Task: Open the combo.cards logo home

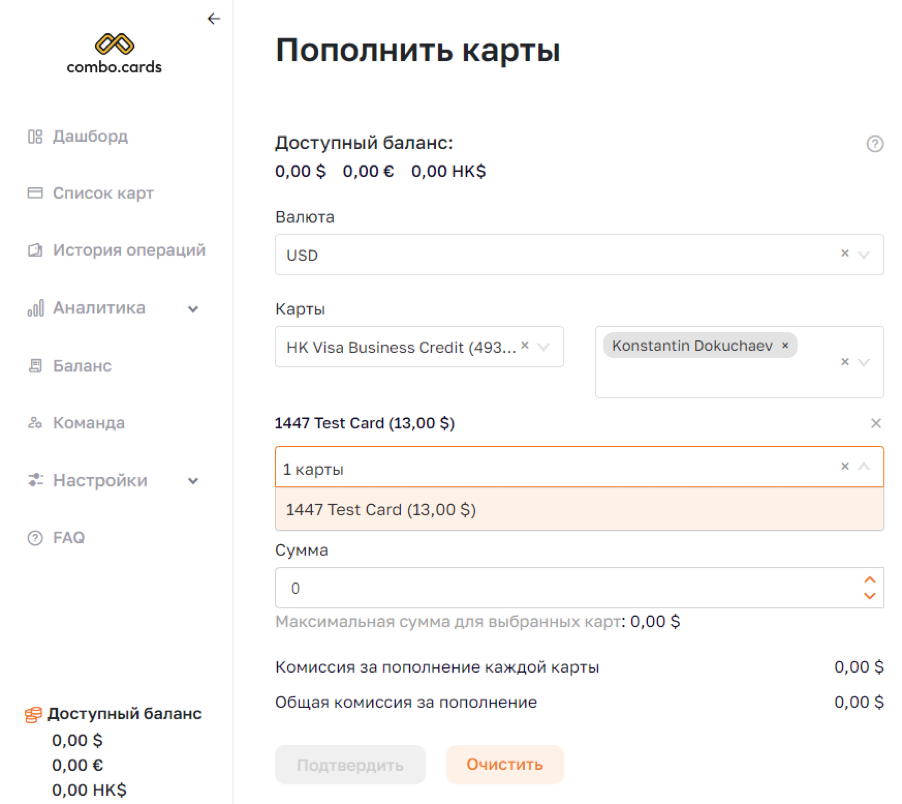Action: pos(114,54)
